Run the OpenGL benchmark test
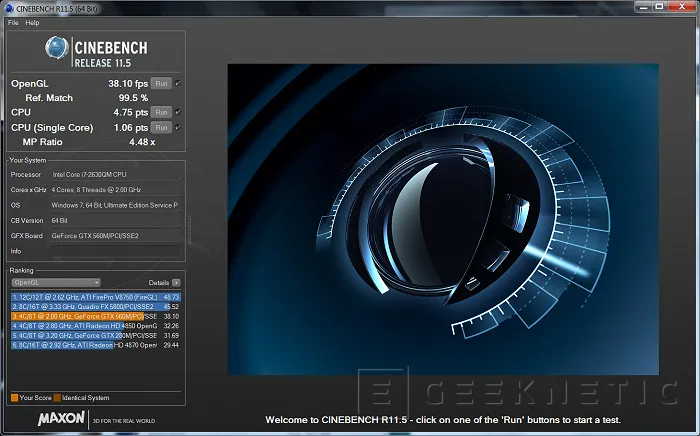700x436 pixels. click(x=161, y=83)
